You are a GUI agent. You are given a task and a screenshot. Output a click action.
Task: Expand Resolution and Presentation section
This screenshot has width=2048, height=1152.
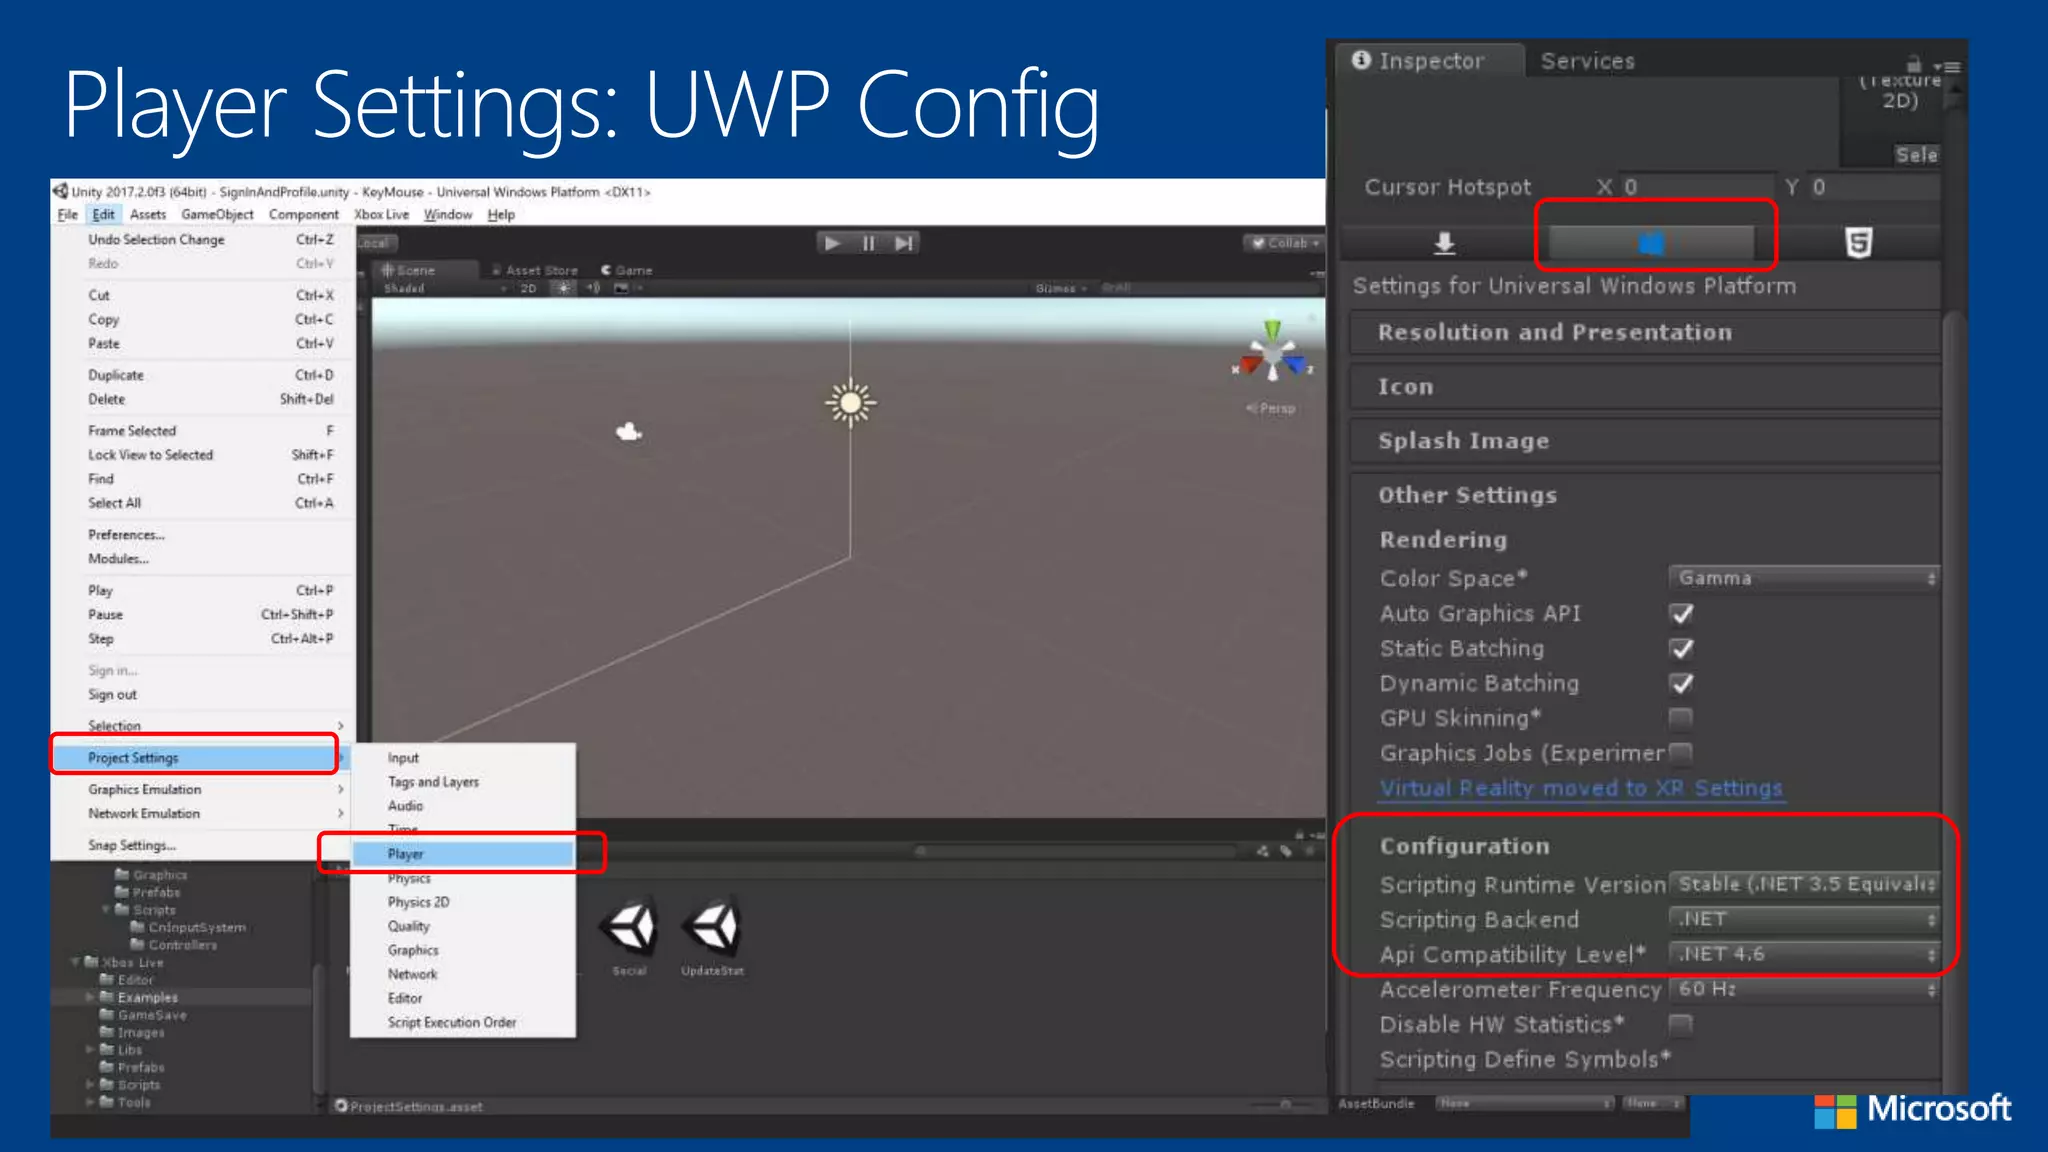pyautogui.click(x=1645, y=333)
